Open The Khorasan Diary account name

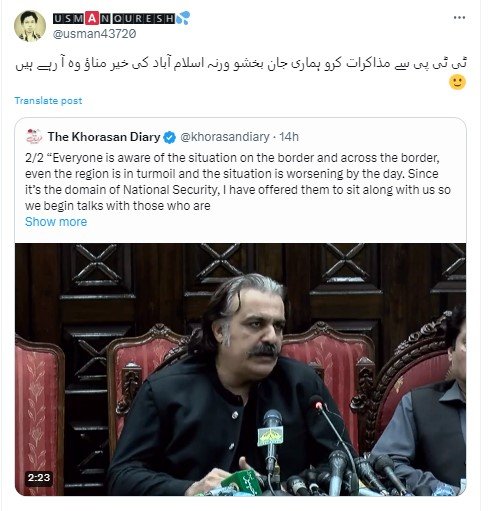click(104, 137)
